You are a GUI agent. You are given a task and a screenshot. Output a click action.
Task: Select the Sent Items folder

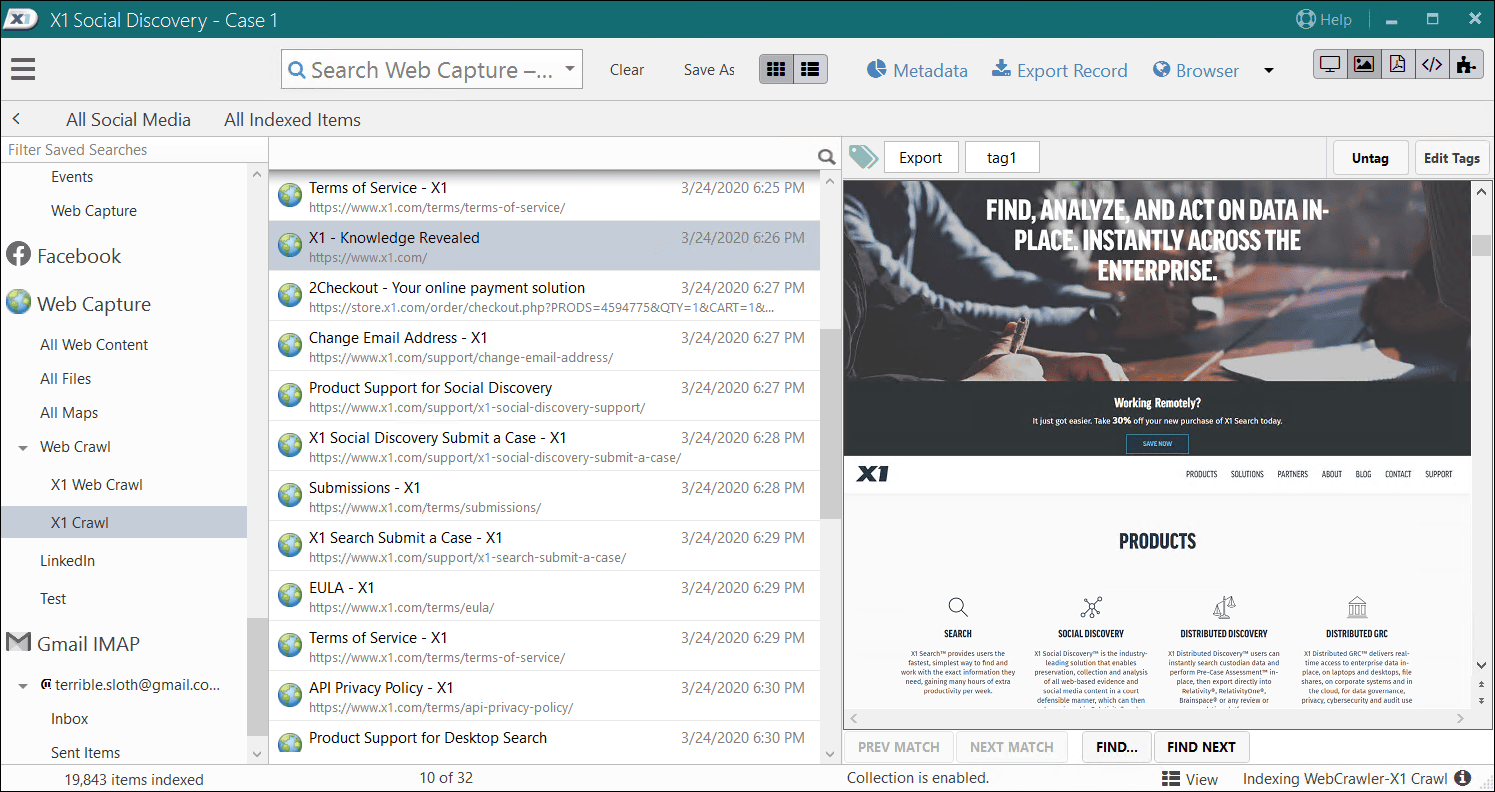click(86, 753)
